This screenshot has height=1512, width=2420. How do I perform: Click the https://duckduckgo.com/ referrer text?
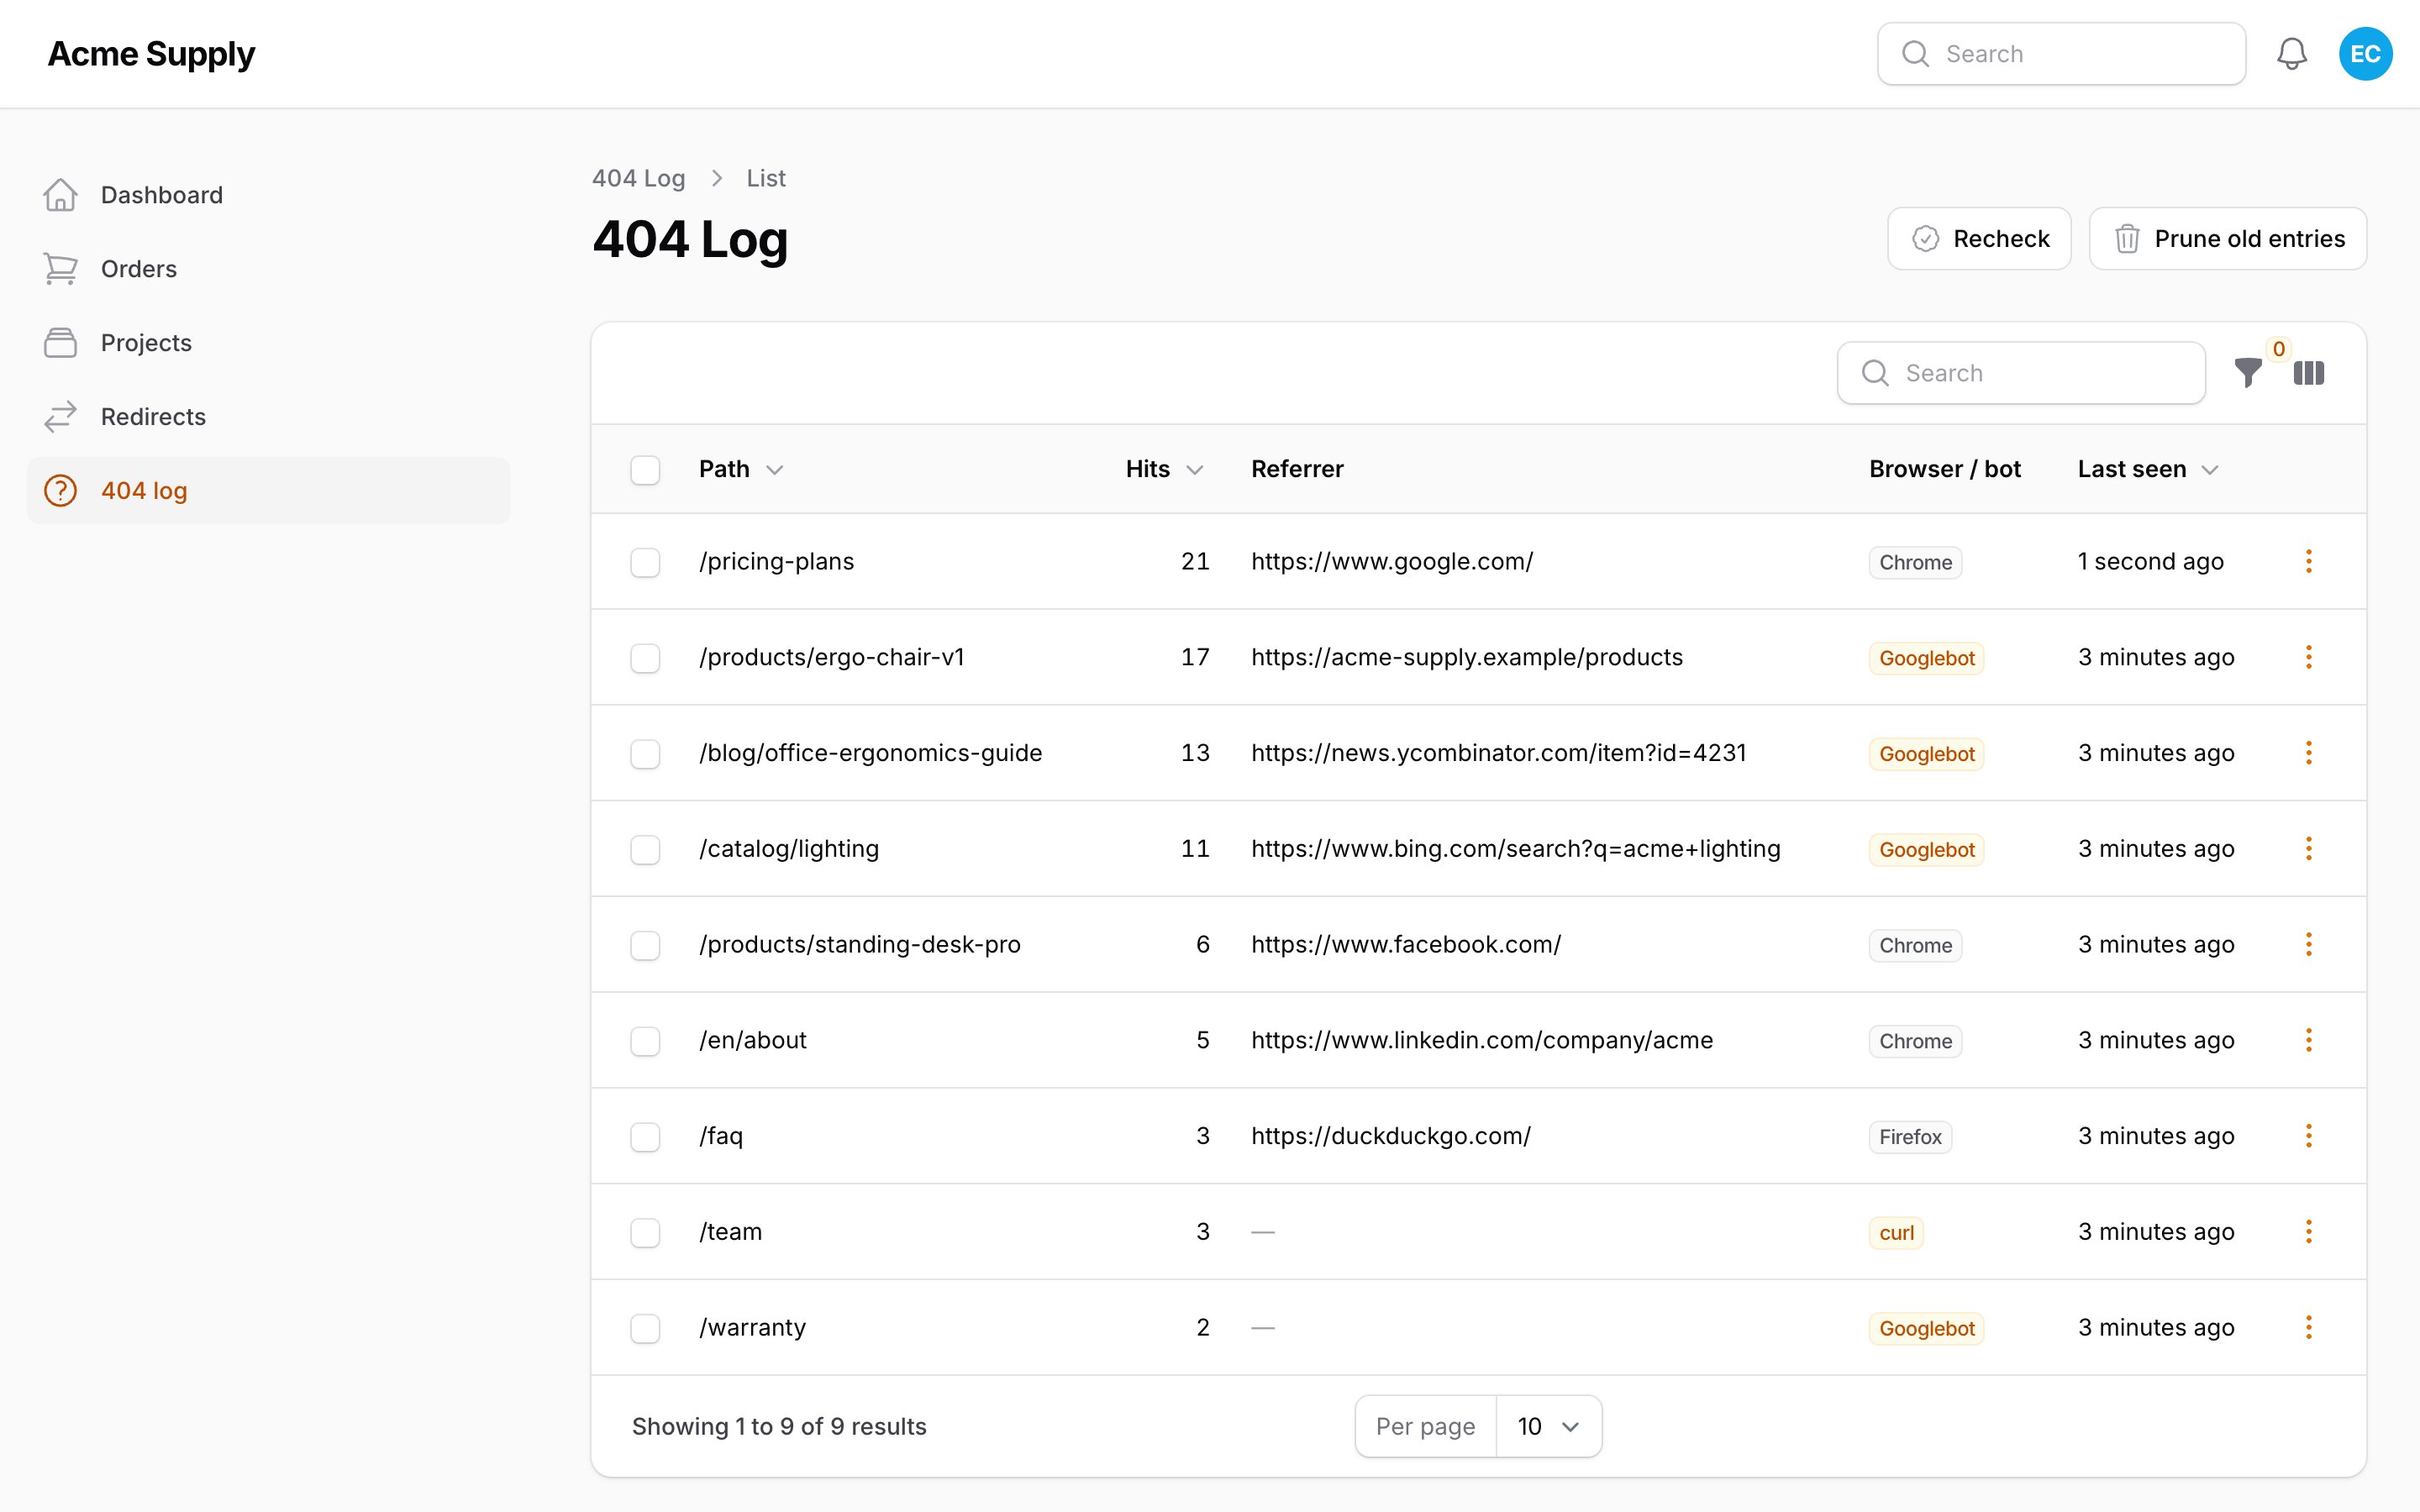(x=1391, y=1136)
